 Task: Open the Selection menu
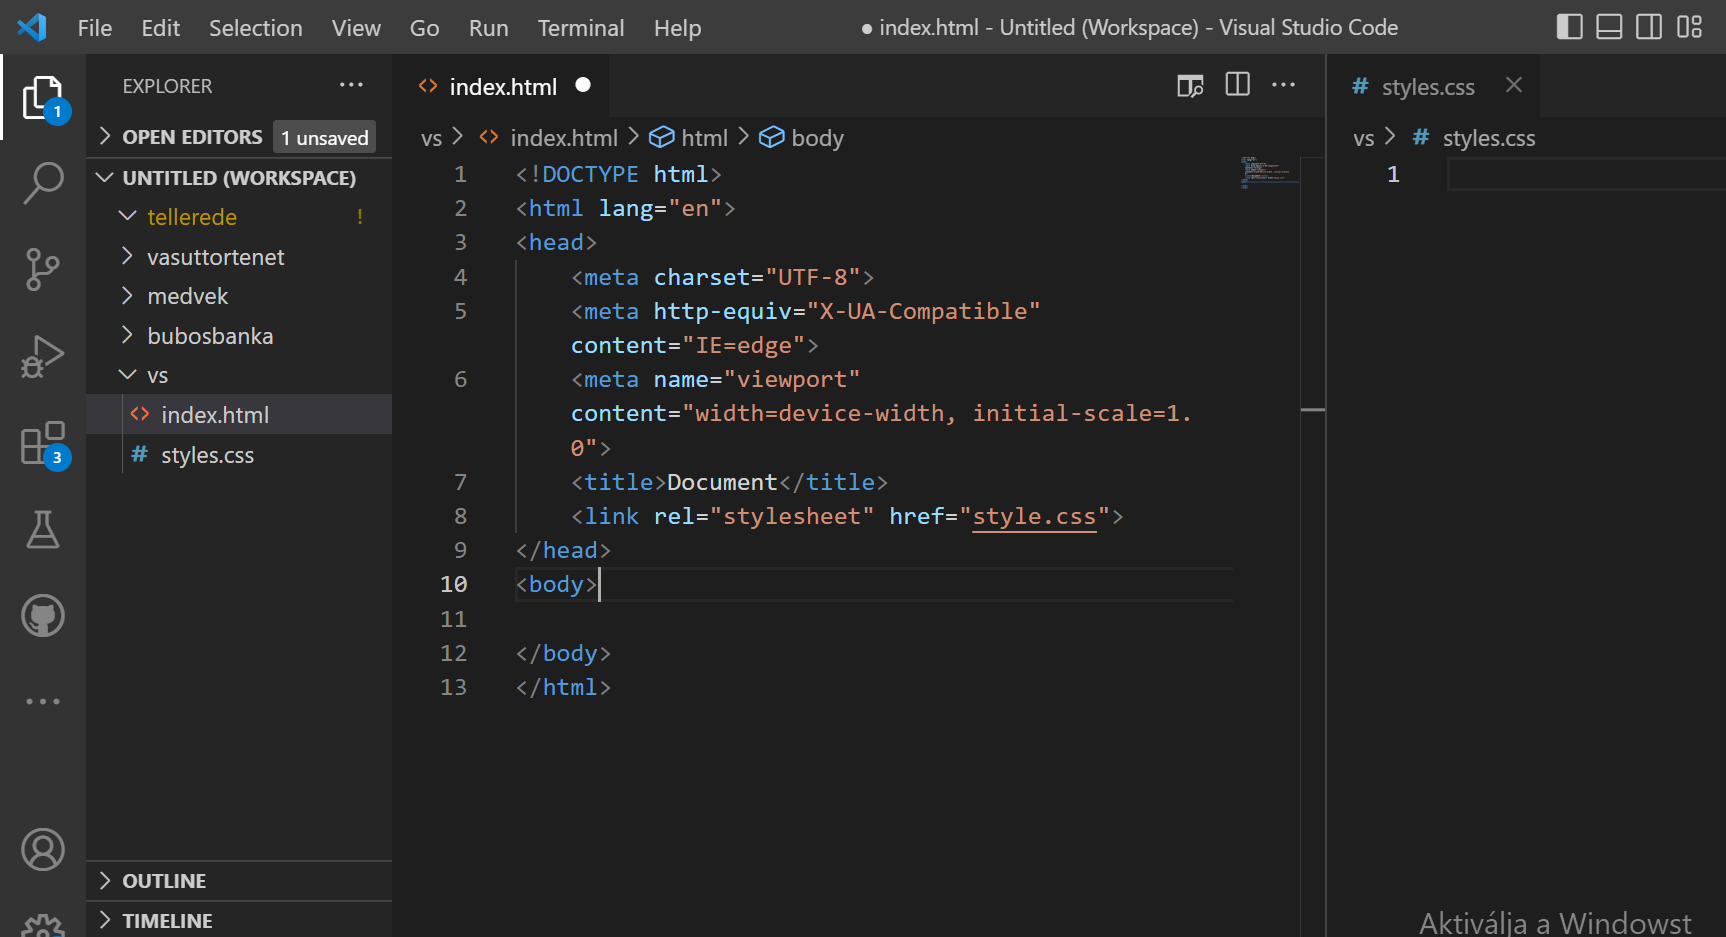256,28
